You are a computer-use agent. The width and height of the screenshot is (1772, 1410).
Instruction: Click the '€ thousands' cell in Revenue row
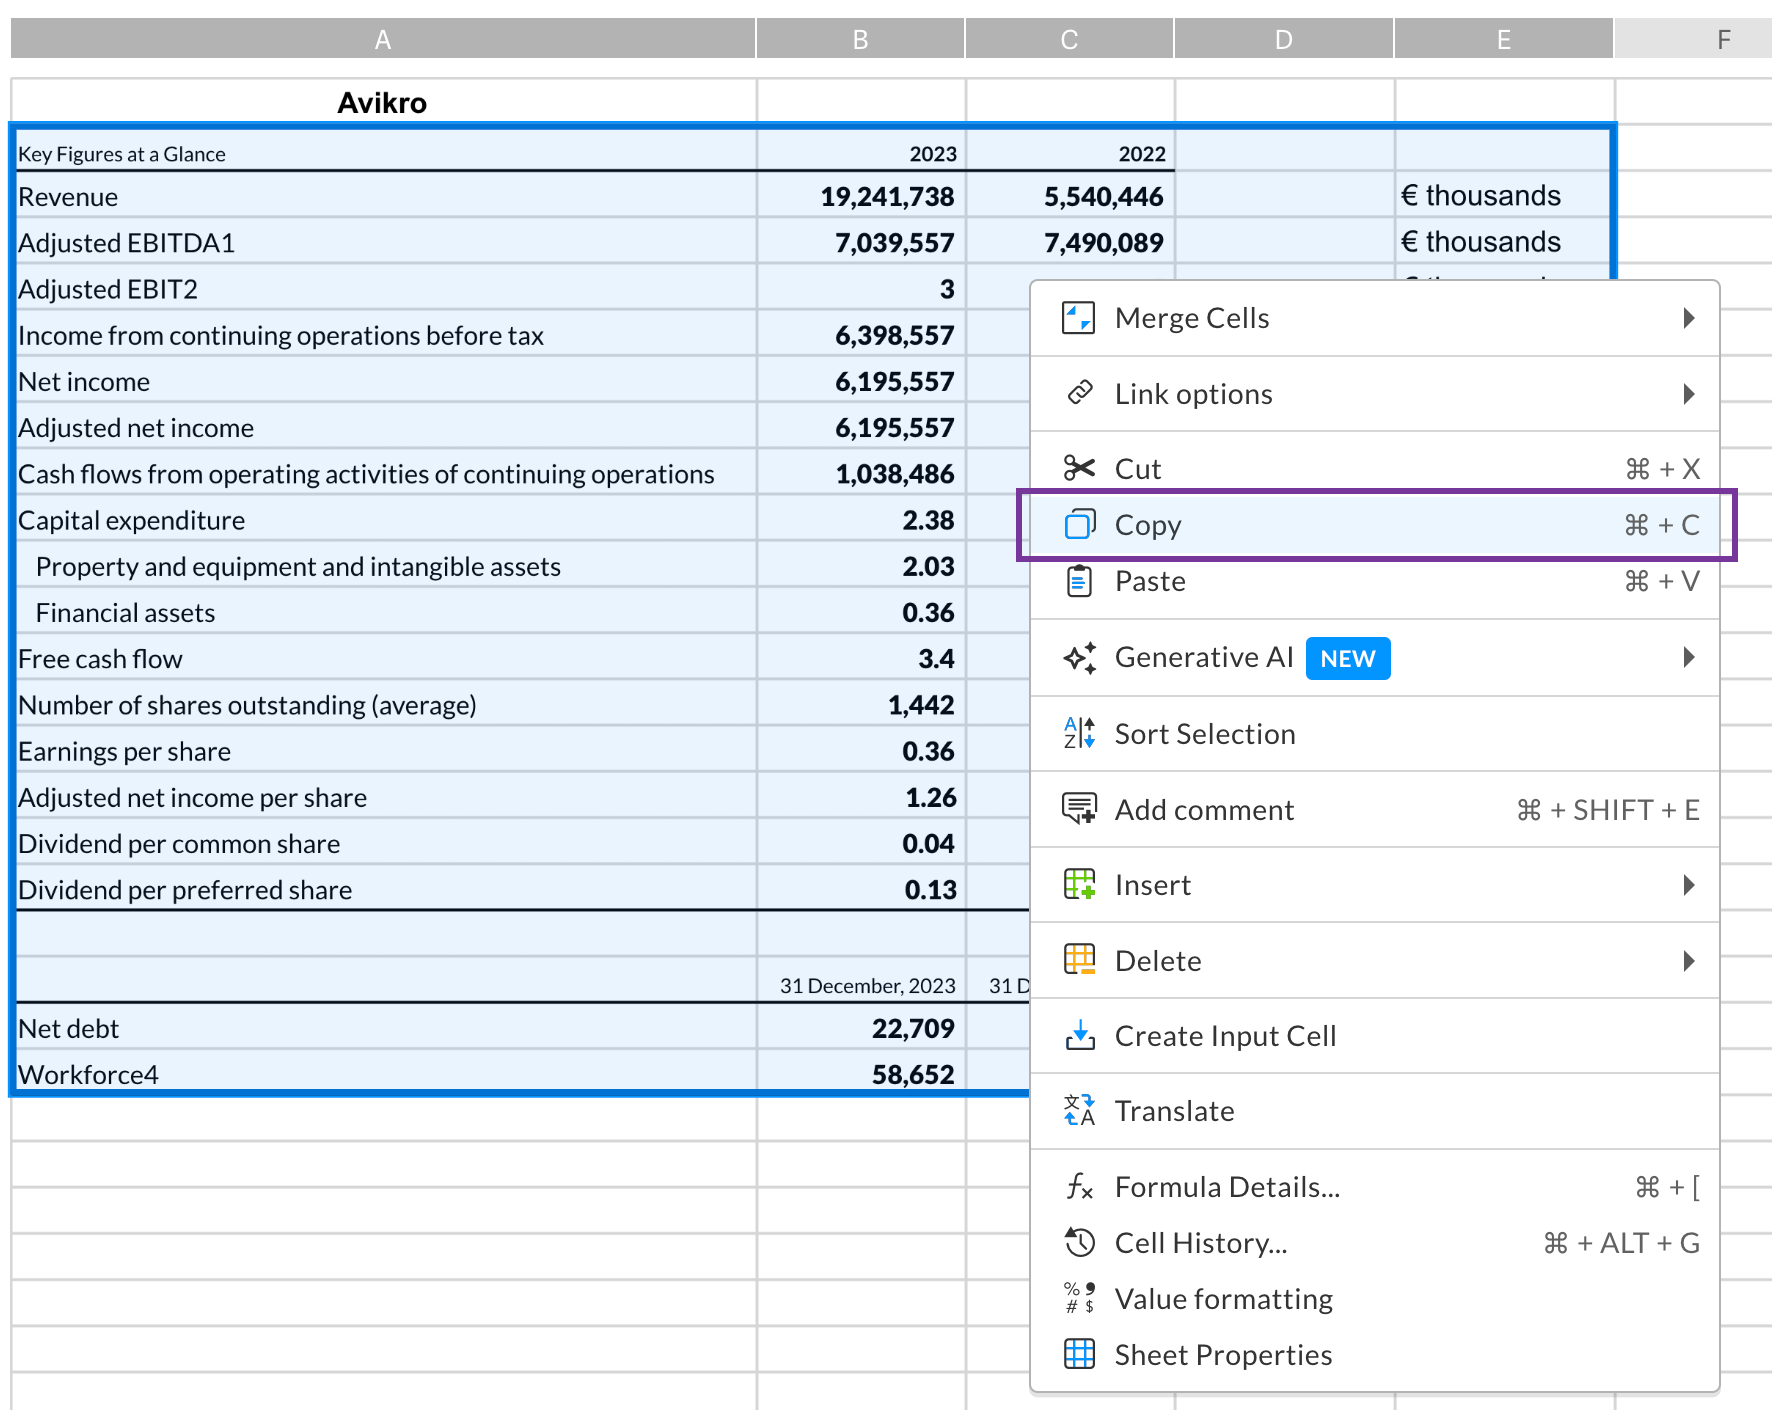(x=1503, y=195)
